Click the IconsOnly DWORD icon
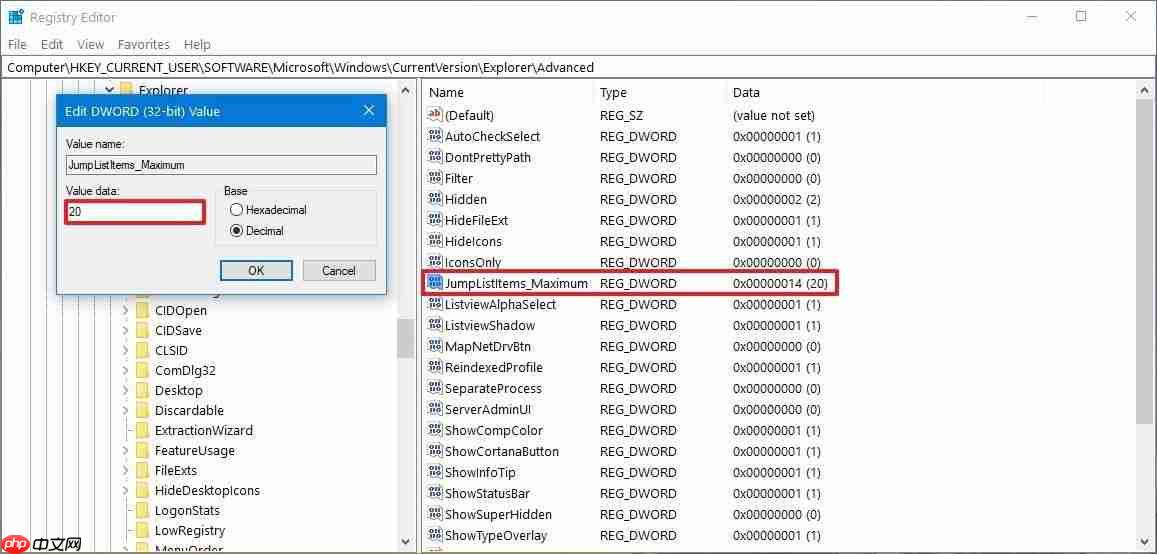The width and height of the screenshot is (1157, 554). click(x=435, y=263)
